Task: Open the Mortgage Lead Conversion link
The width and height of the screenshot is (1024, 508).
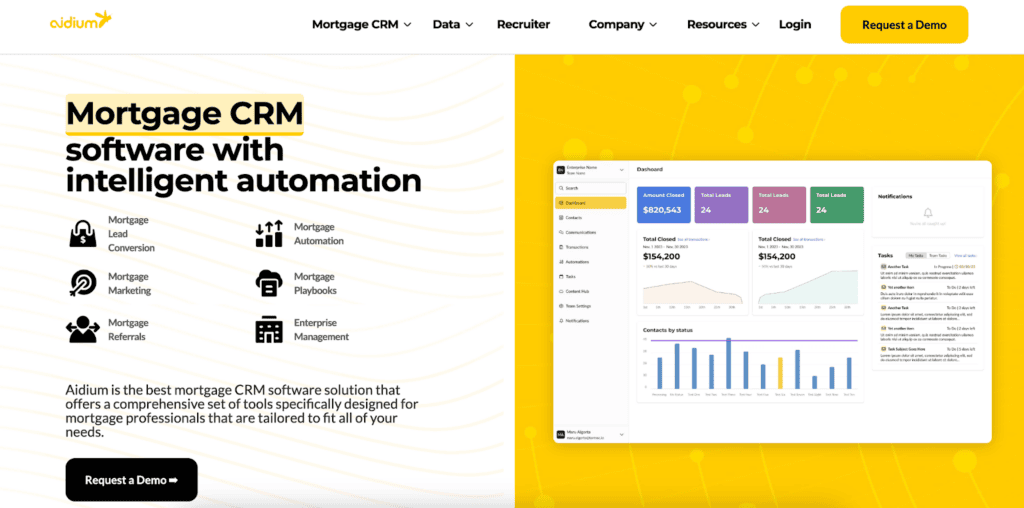Action: point(131,234)
